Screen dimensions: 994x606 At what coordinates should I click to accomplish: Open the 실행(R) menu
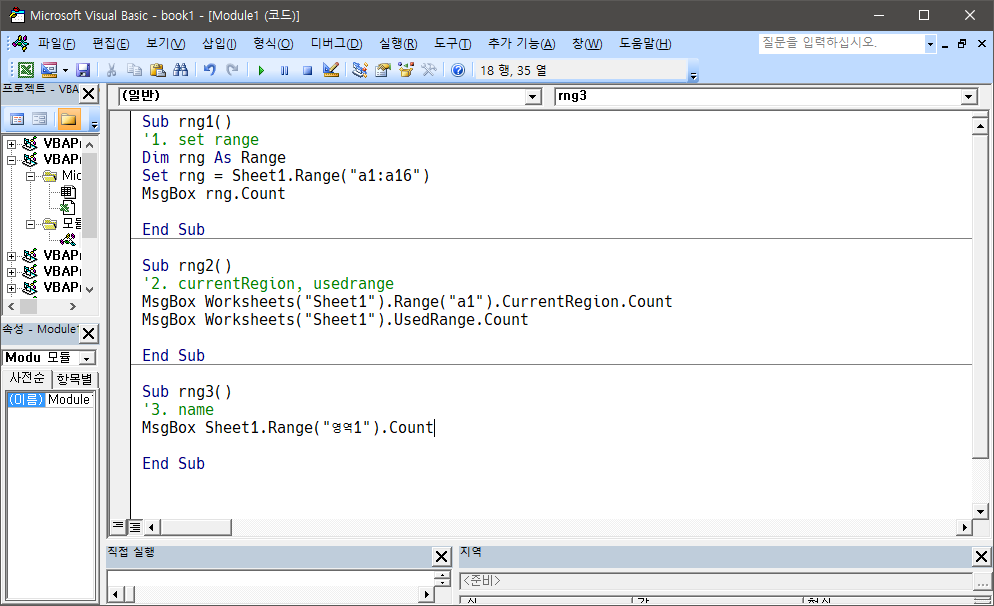point(398,44)
